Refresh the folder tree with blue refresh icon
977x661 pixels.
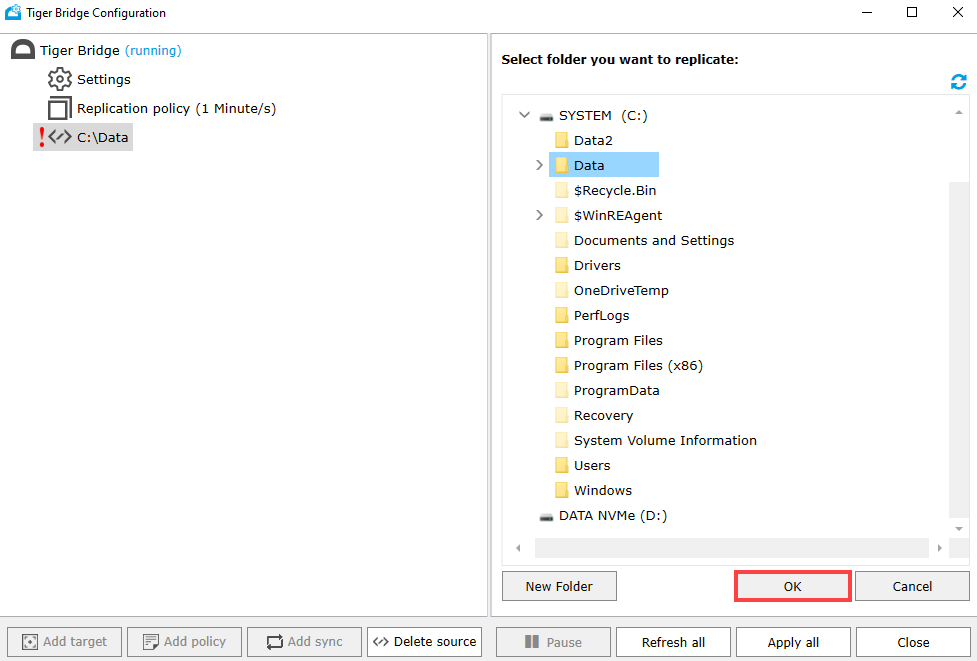(958, 82)
